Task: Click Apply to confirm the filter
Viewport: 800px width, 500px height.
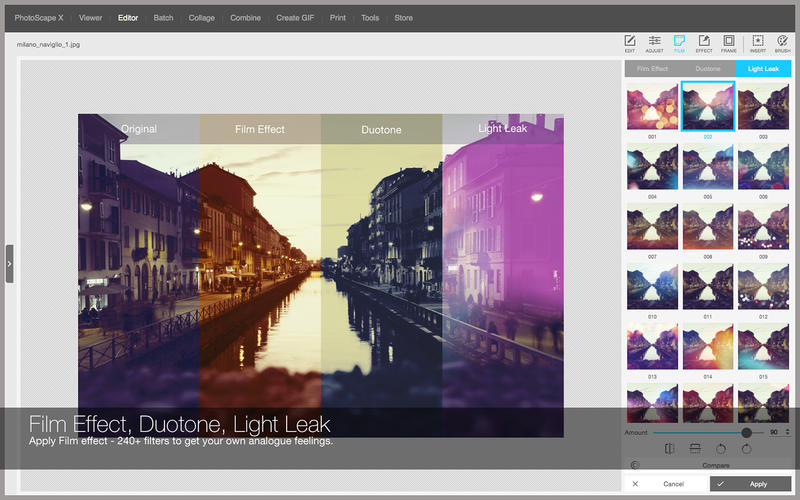Action: point(750,483)
